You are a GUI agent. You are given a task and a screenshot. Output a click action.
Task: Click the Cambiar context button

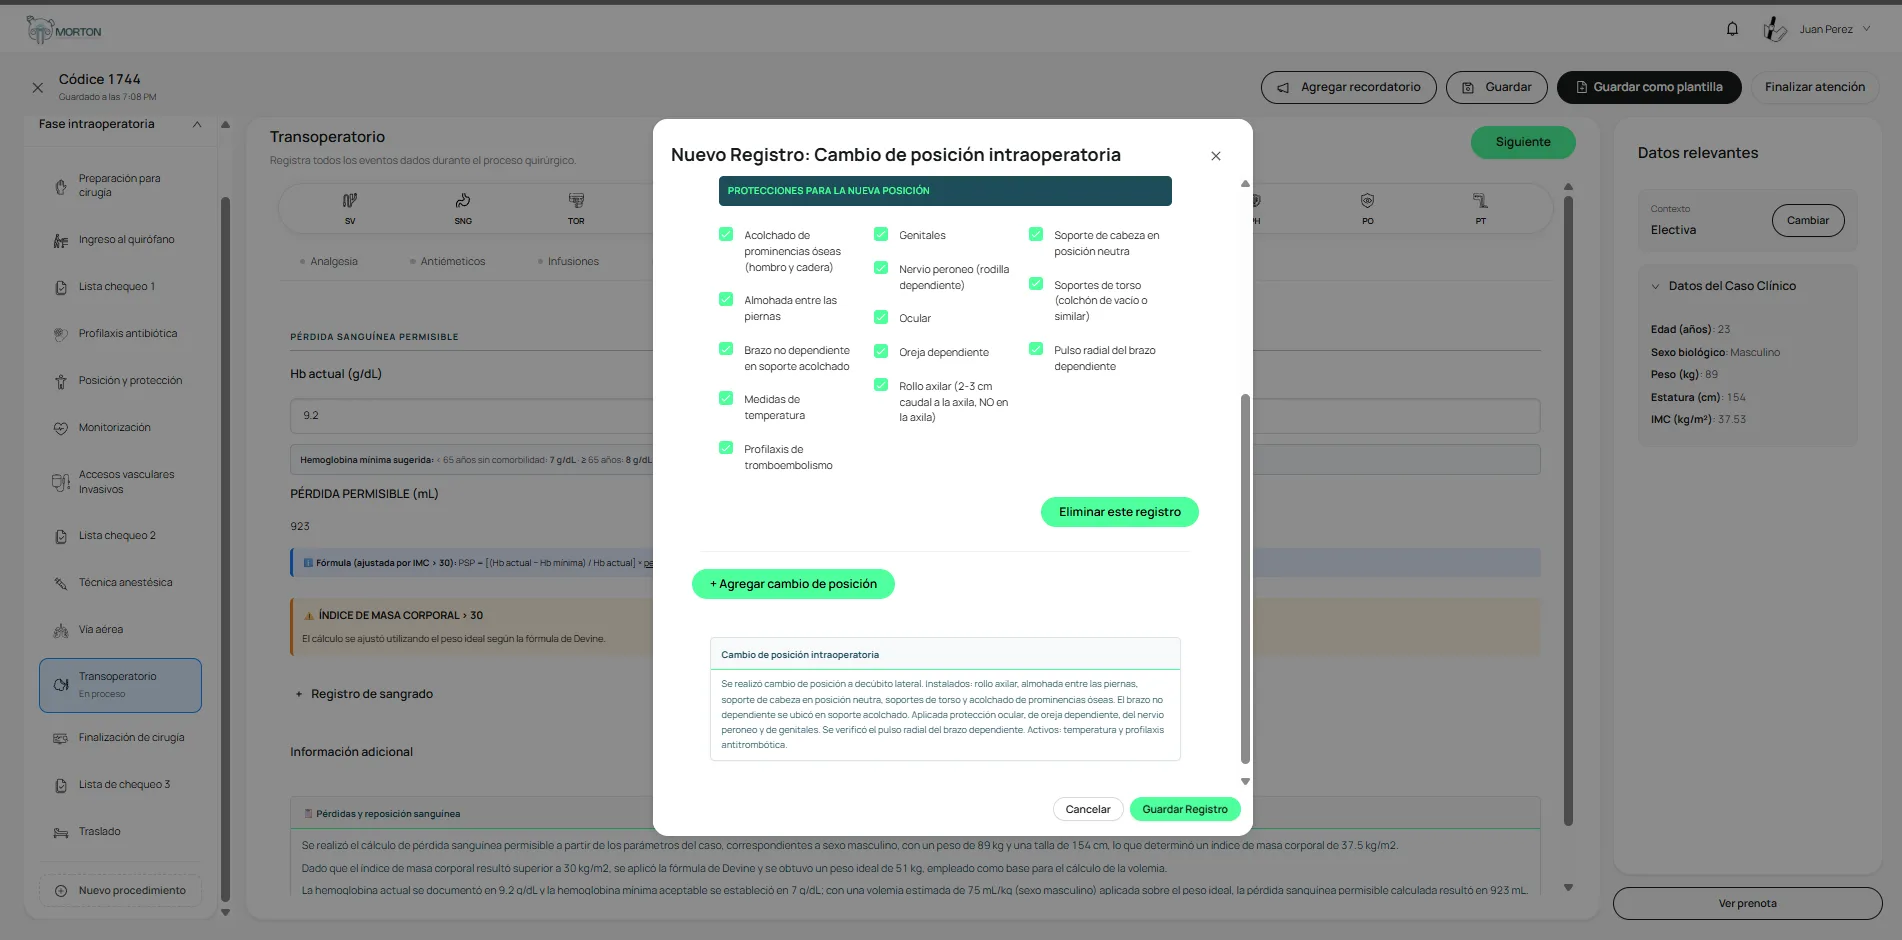(x=1808, y=220)
